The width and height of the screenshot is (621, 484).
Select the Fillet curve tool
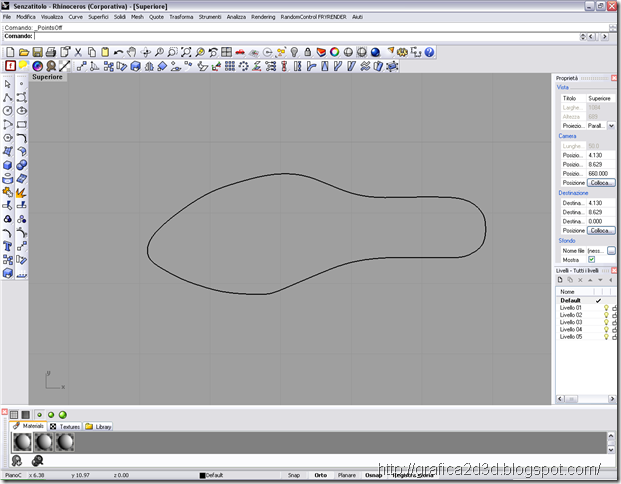(x=22, y=138)
